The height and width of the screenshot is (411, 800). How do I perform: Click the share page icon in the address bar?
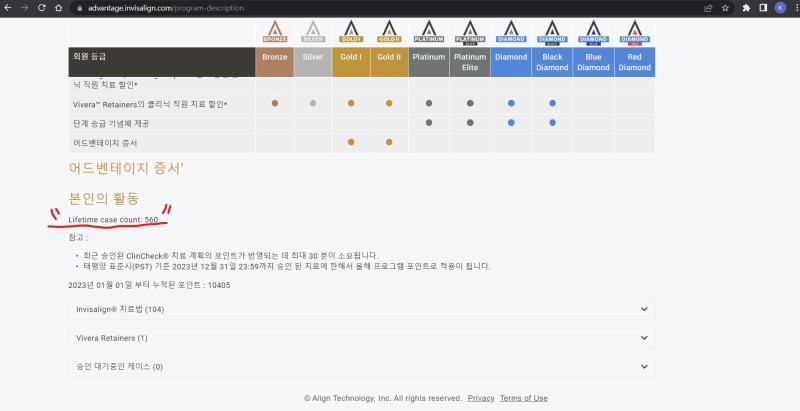tap(708, 8)
